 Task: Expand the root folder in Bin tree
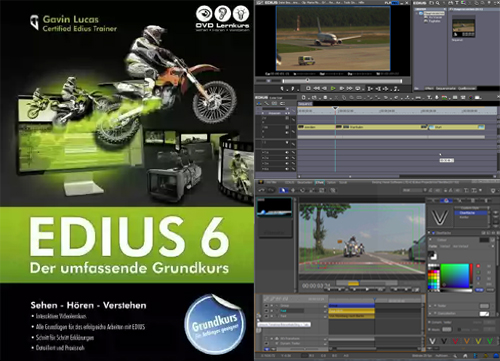[417, 13]
